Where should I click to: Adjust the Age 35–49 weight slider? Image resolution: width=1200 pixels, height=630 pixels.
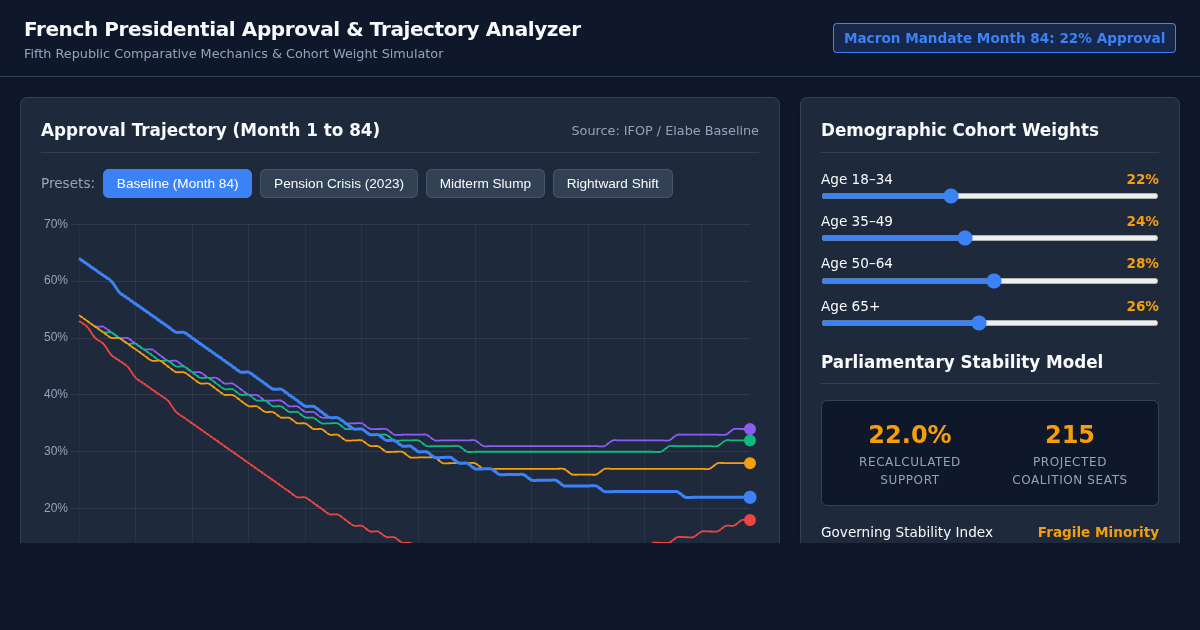[x=990, y=238]
